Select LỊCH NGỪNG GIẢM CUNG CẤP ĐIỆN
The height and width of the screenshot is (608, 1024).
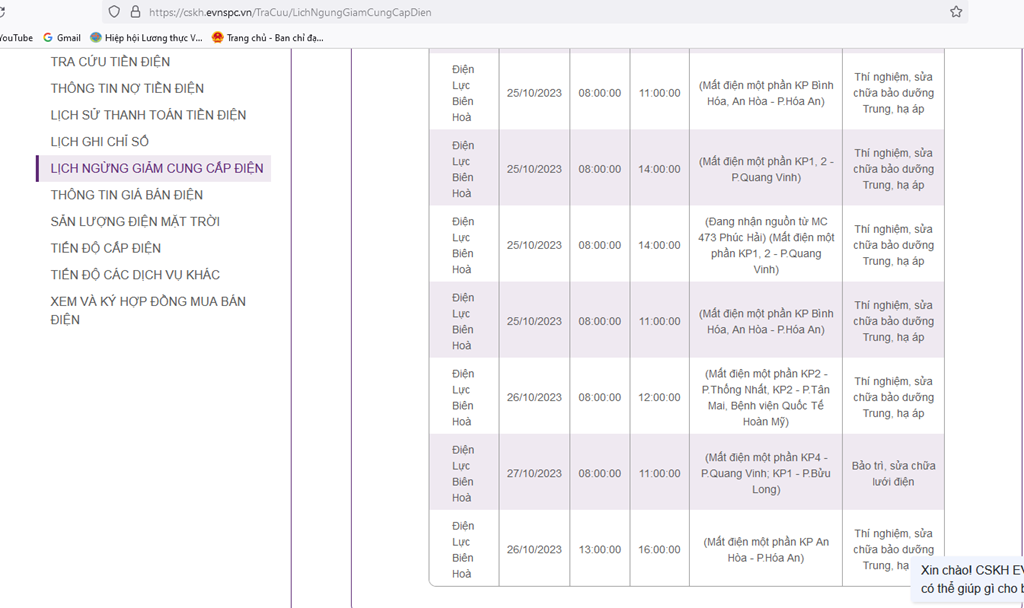[157, 168]
